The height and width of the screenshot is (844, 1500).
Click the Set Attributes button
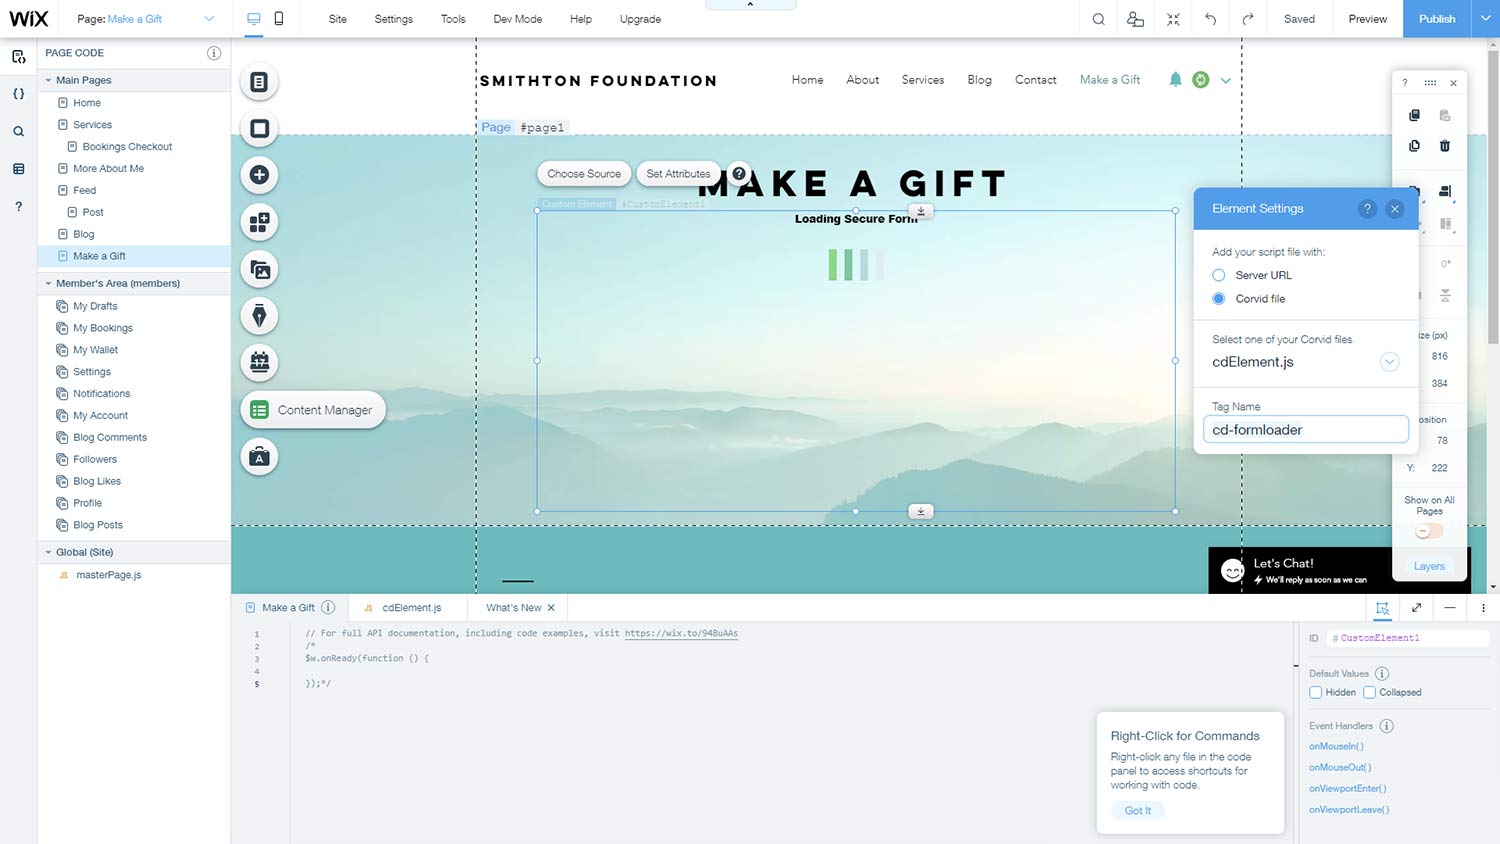point(678,173)
